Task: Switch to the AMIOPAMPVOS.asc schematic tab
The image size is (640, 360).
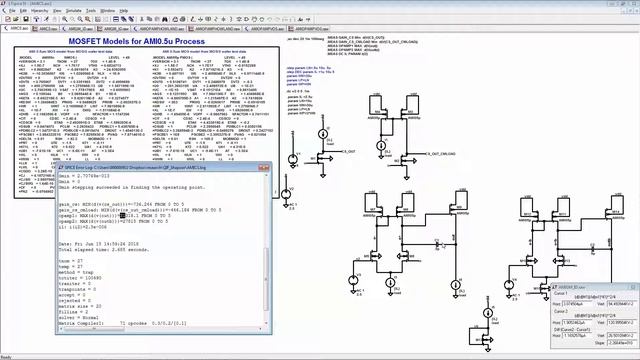Action: point(265,29)
